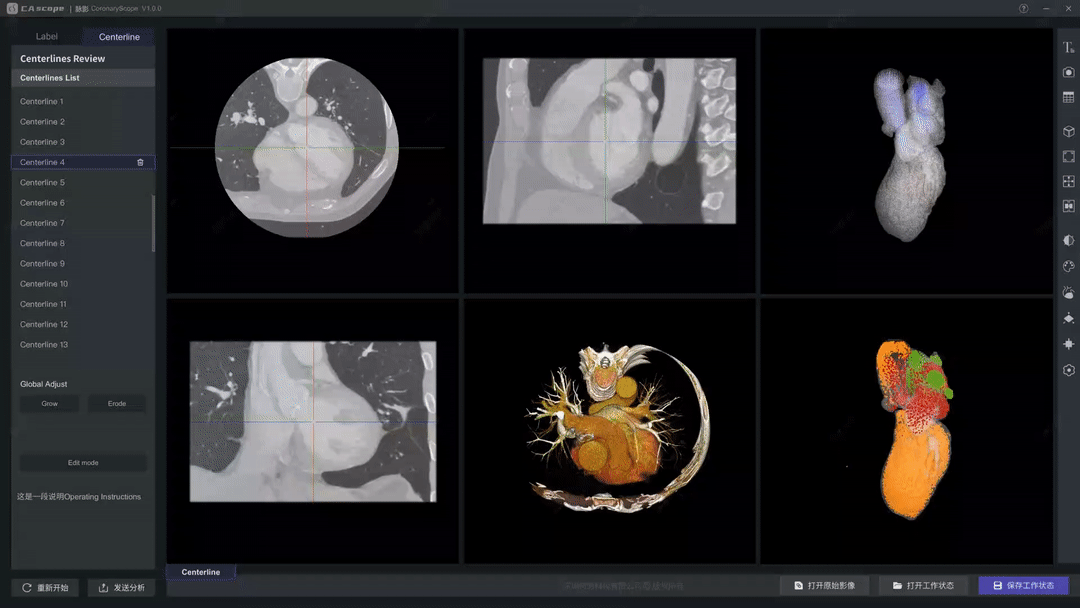Select Centerline 3 in the list
Screen dimensions: 1080x608
(83, 142)
